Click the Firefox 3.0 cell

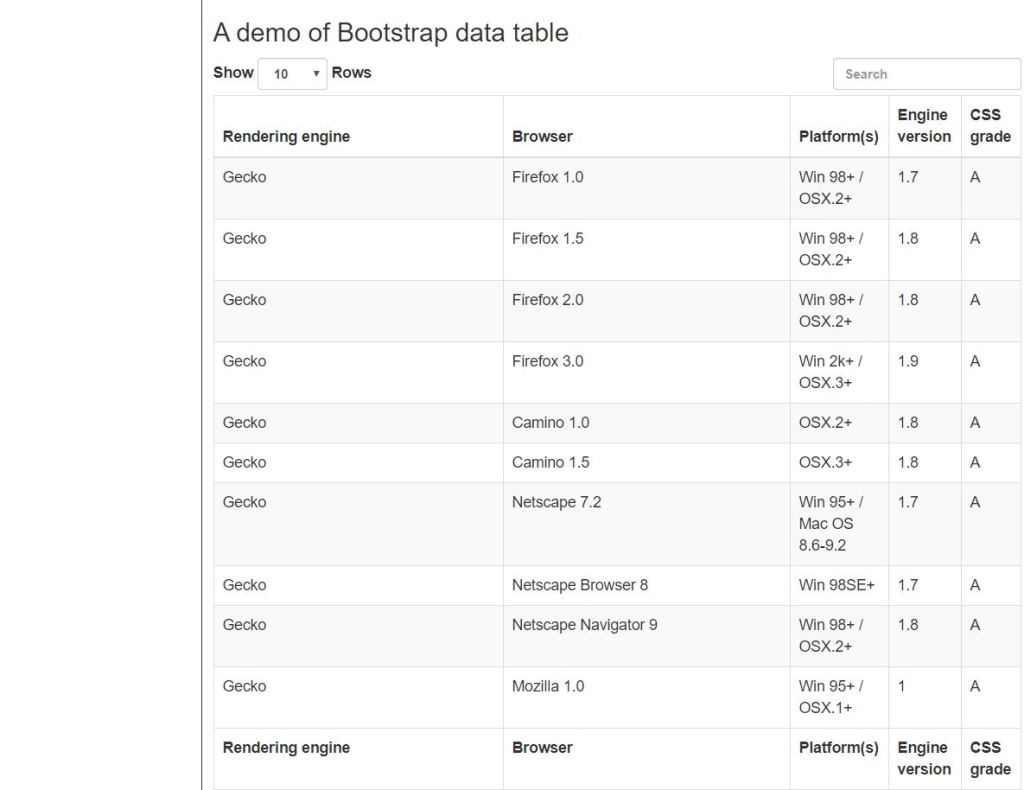coord(548,361)
